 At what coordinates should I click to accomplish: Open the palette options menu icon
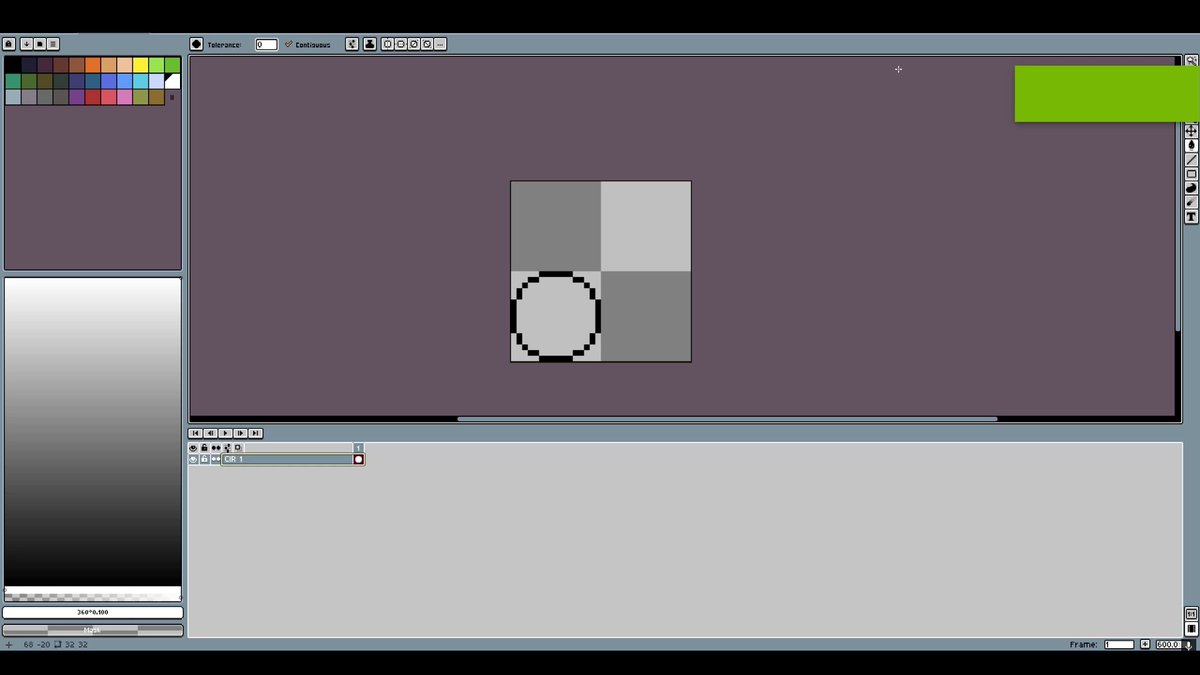point(53,44)
